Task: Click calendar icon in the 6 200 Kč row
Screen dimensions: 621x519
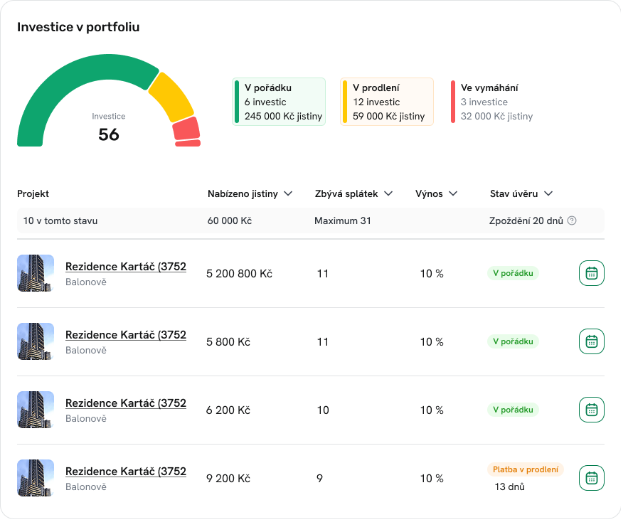Action: 591,409
